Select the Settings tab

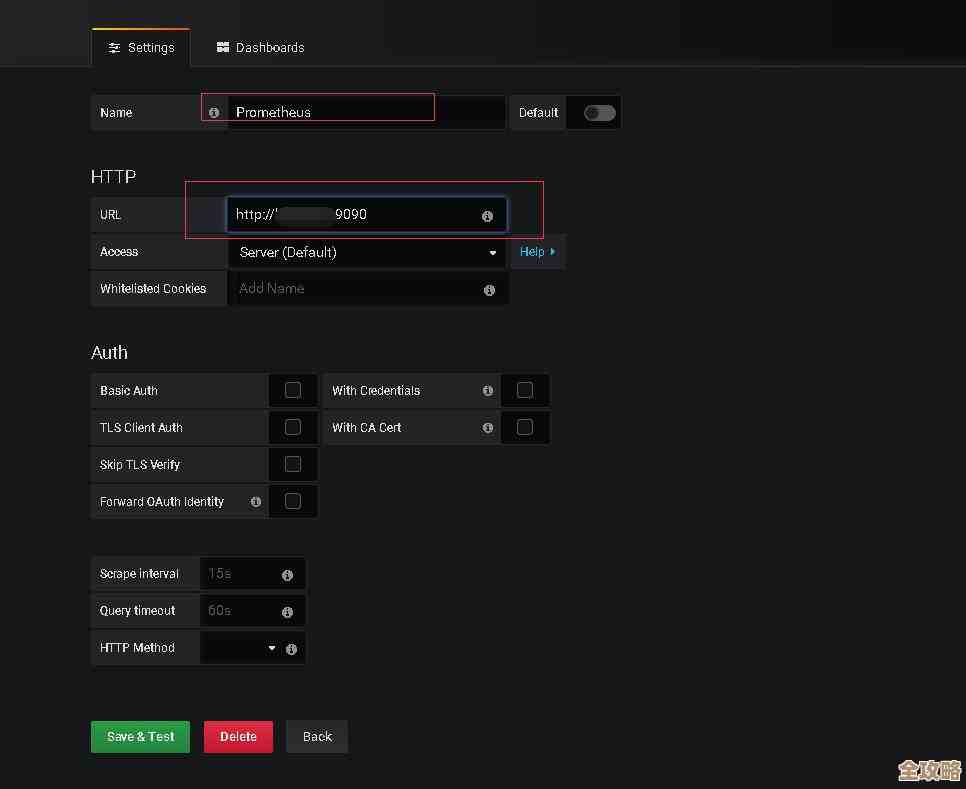pos(141,47)
